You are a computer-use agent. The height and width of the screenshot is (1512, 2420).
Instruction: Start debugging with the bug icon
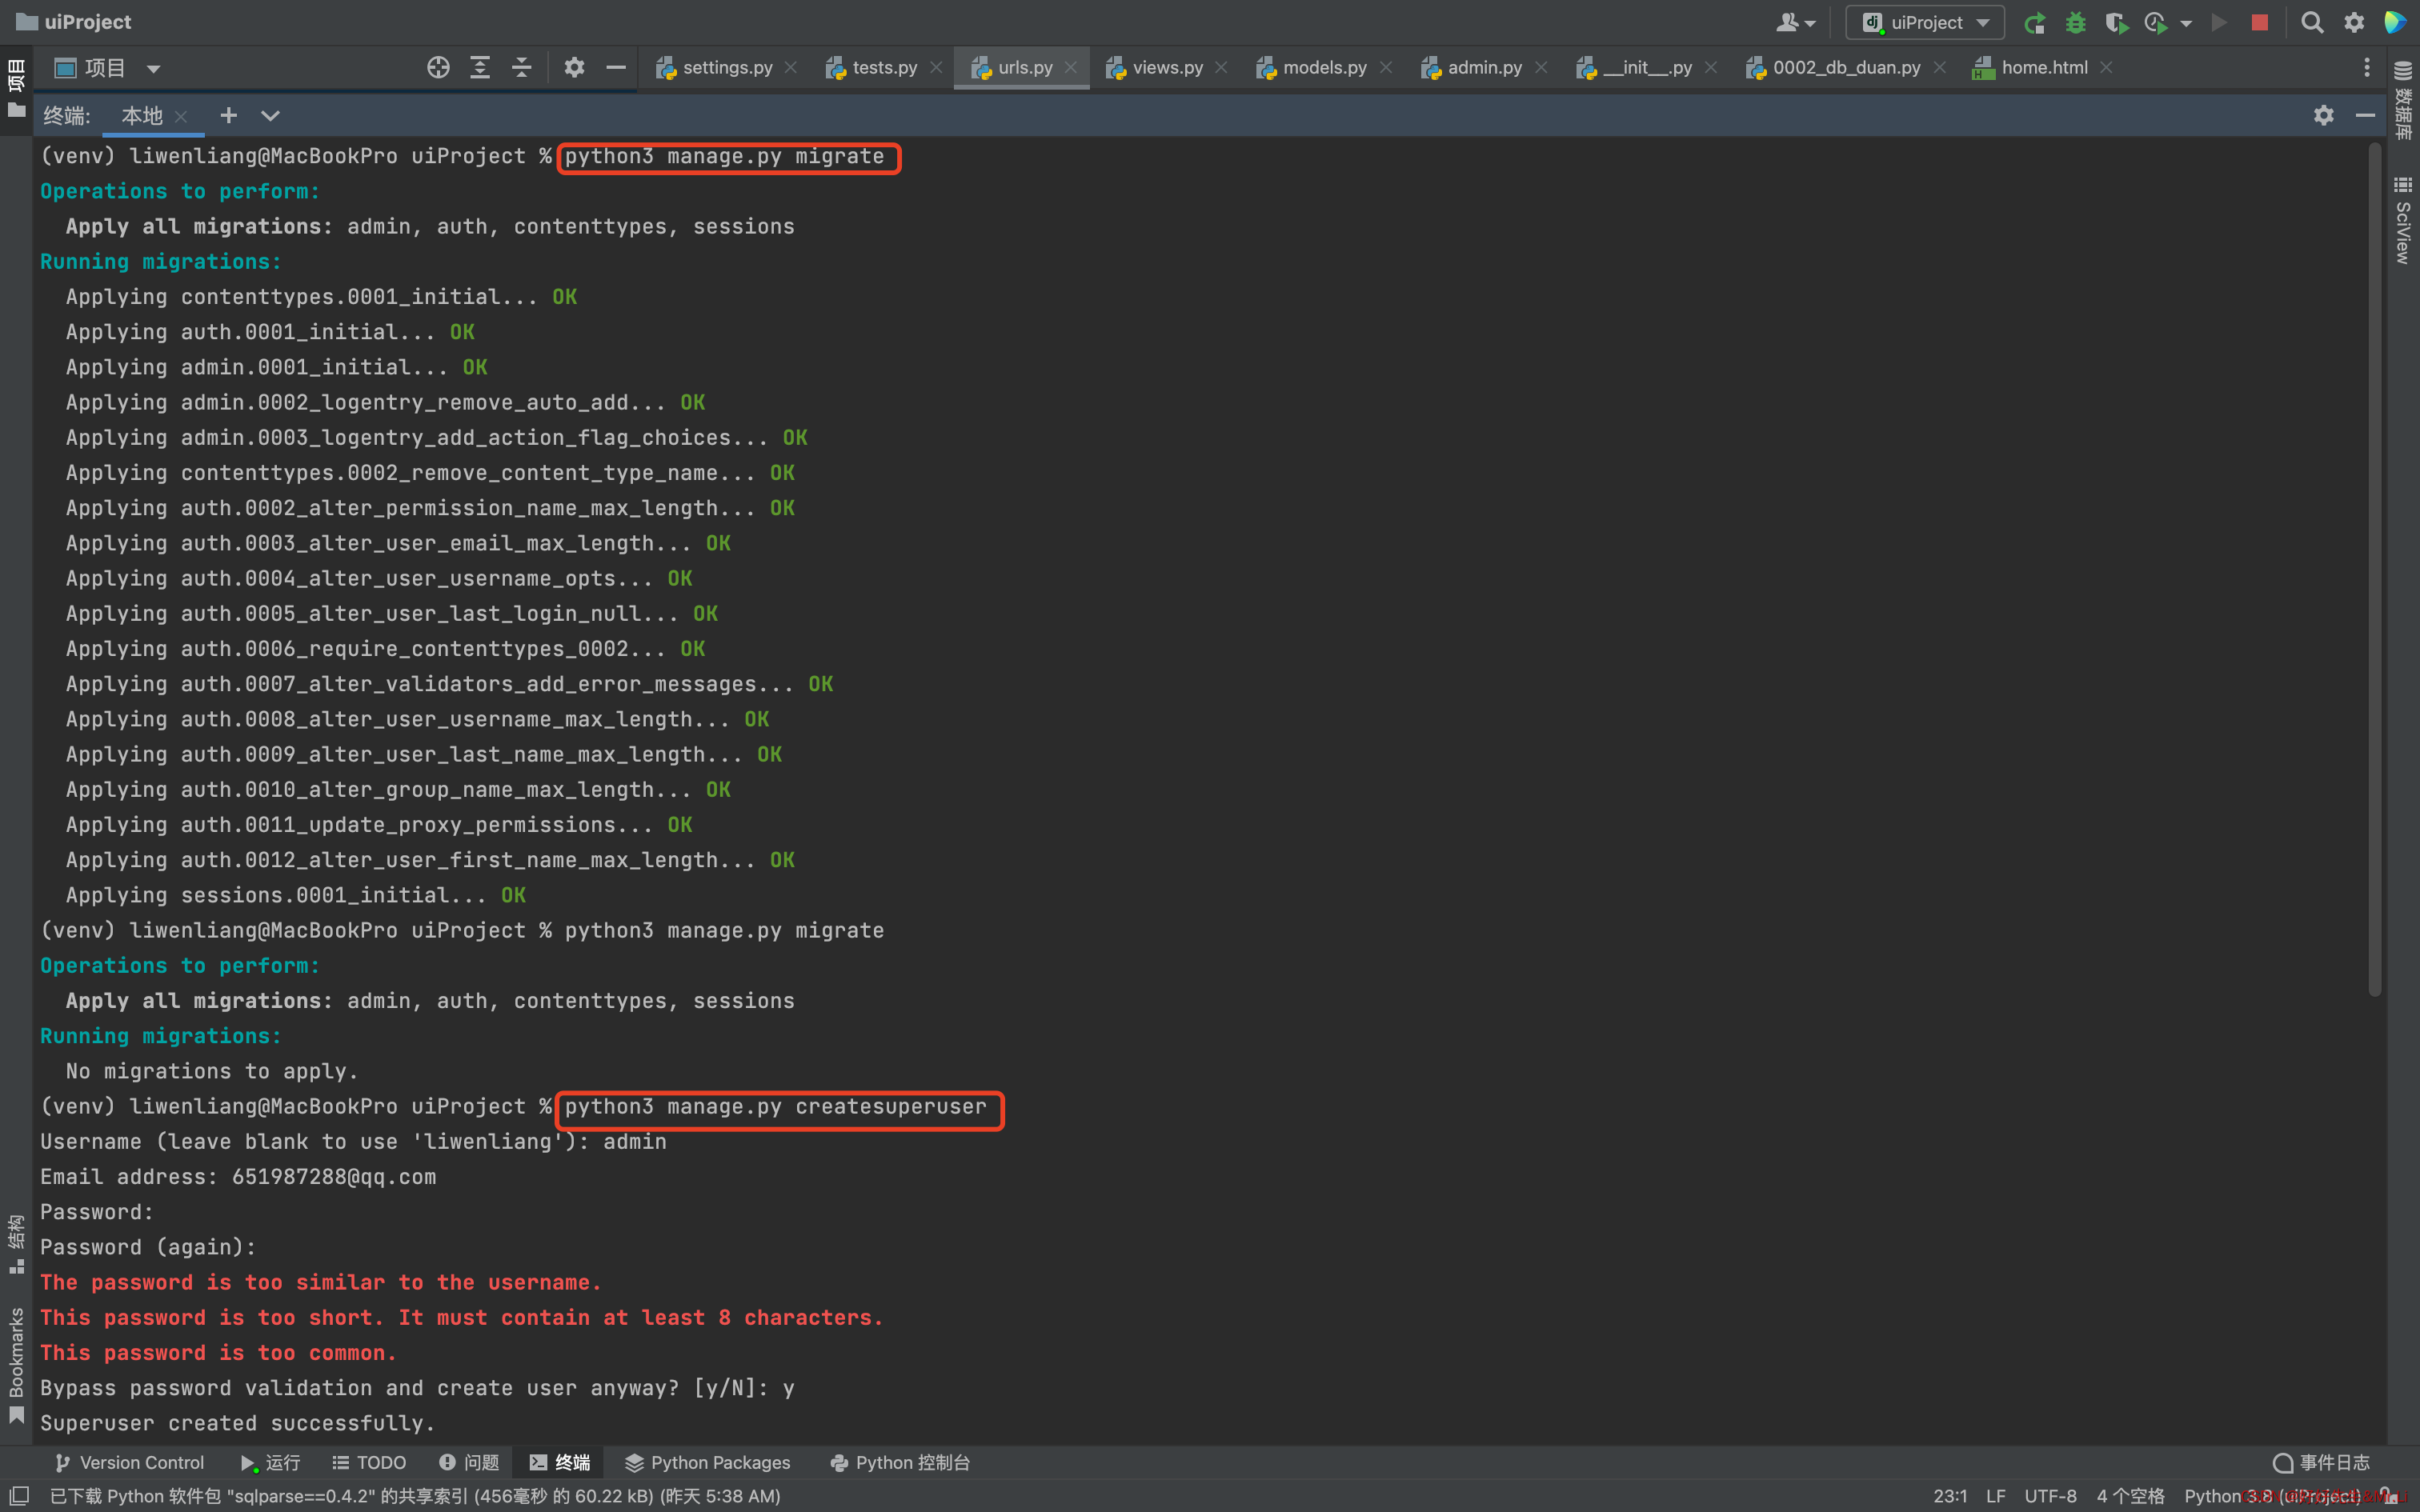(x=2075, y=22)
